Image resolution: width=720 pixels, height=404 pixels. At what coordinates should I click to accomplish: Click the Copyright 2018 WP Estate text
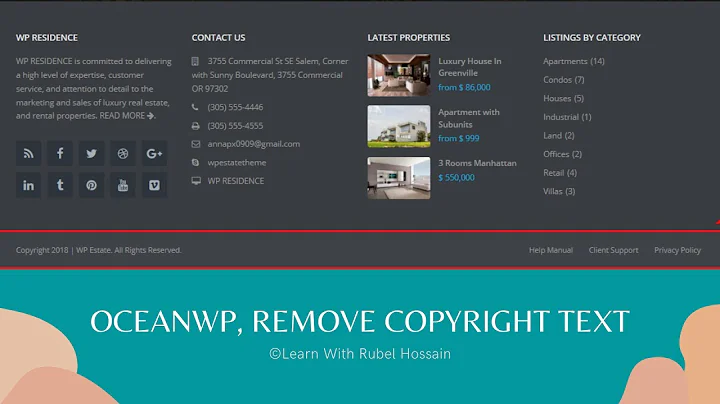pos(98,250)
